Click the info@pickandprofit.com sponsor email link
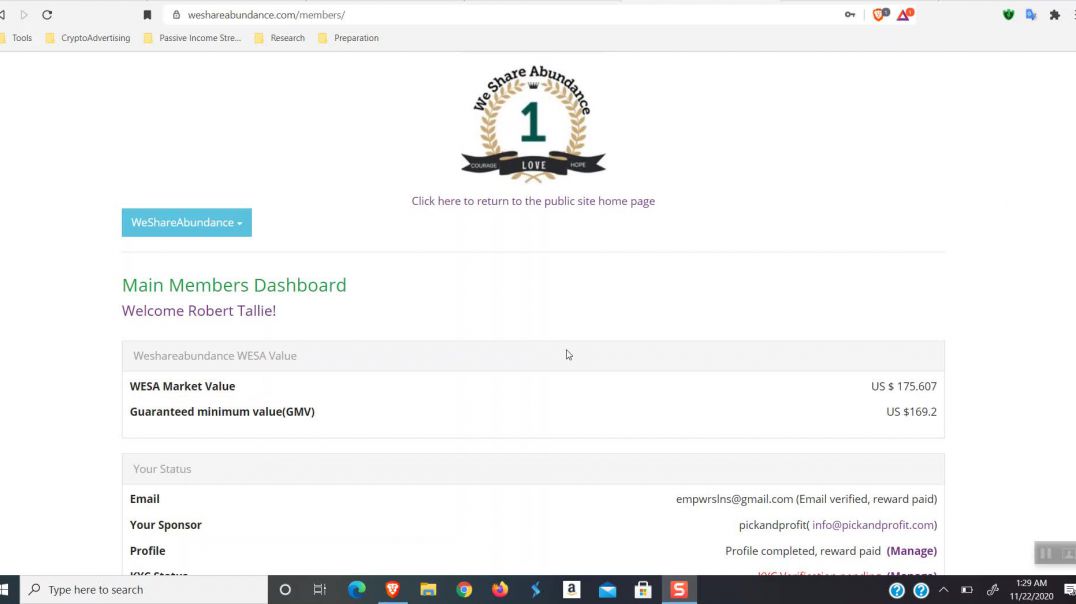The image size is (1076, 604). pos(873,525)
